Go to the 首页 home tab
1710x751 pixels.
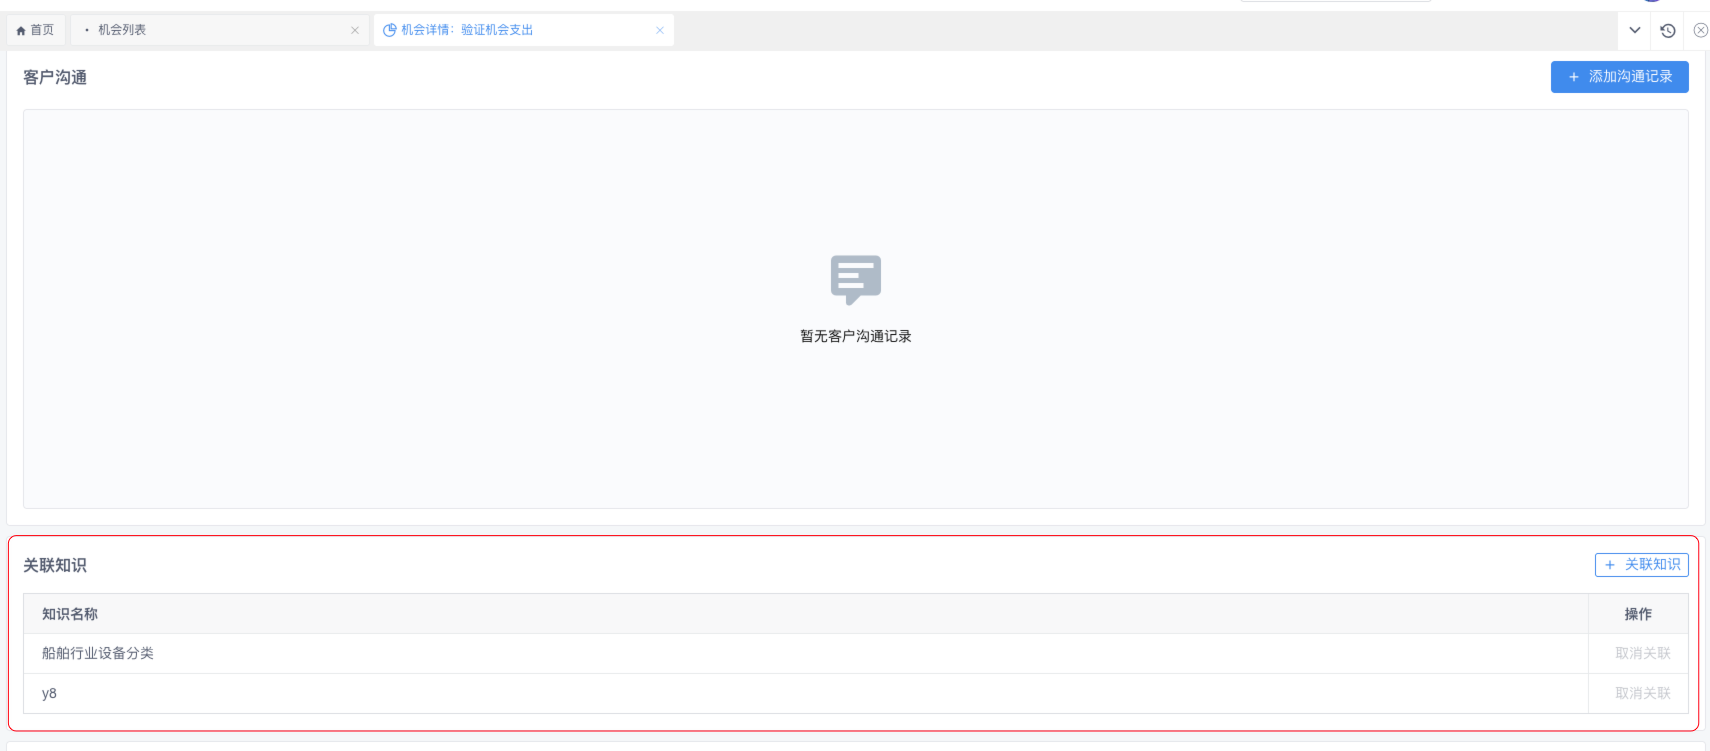click(36, 30)
